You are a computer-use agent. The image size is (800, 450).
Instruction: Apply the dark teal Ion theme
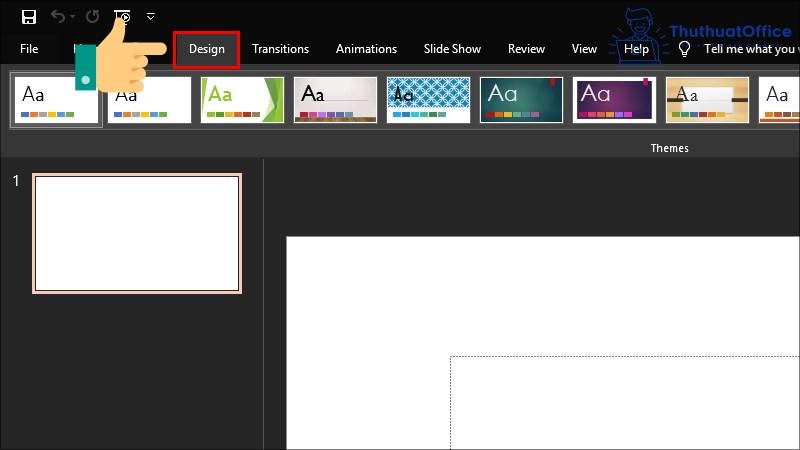(521, 100)
